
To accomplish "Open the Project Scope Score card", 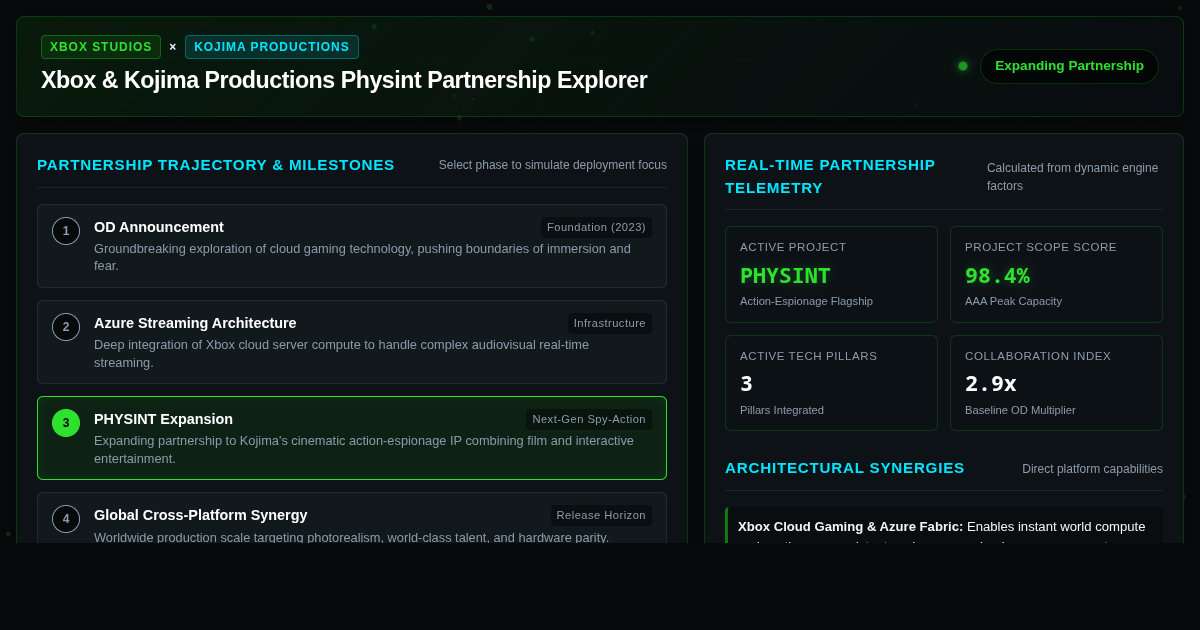I will pyautogui.click(x=1056, y=274).
